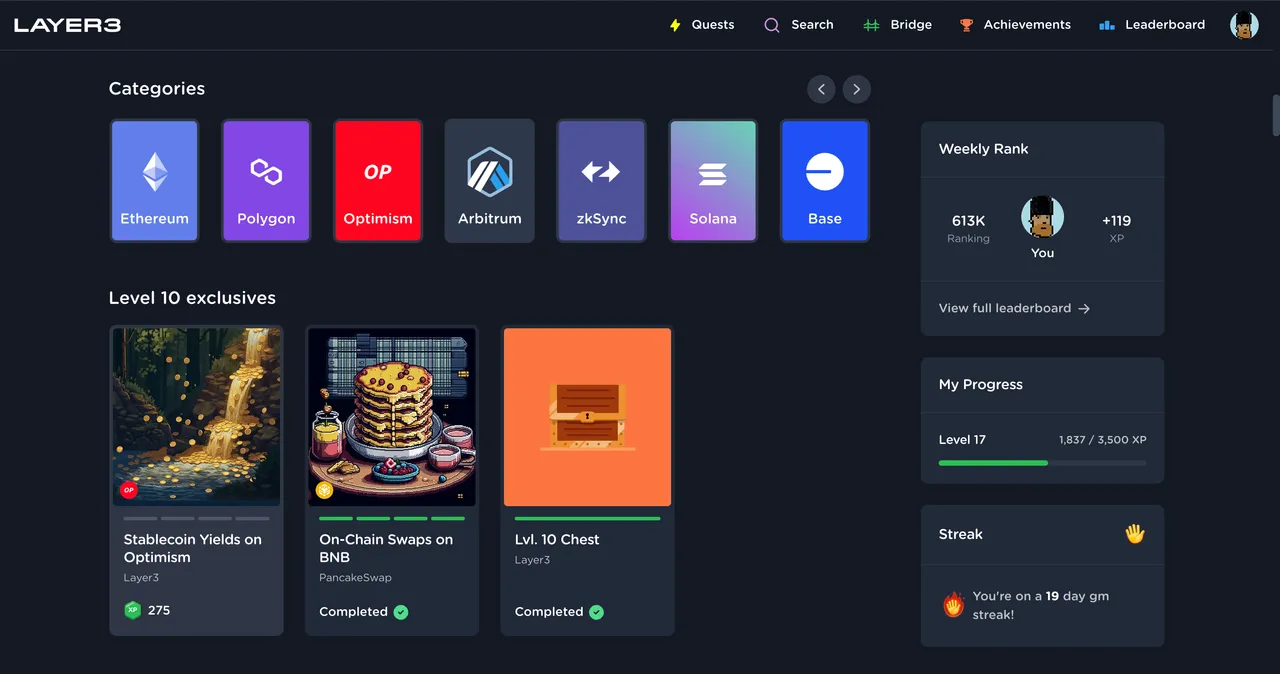The image size is (1280, 674).
Task: Click the OP logo on Optimism card
Action: click(x=378, y=172)
